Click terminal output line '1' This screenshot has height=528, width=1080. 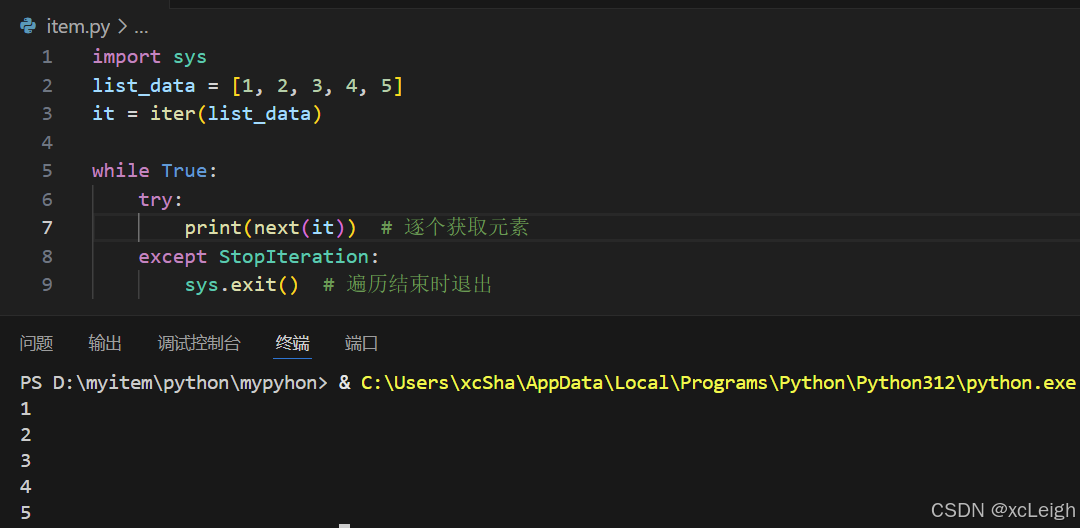click(x=25, y=409)
